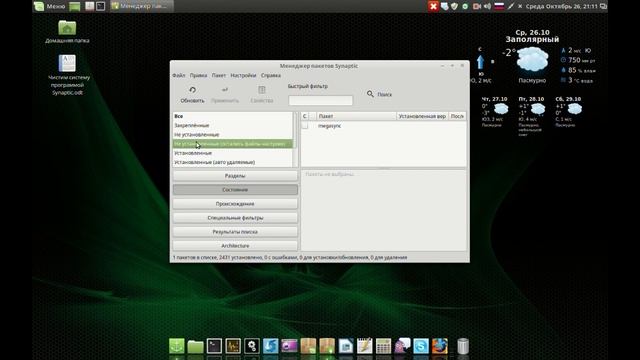Viewport: 640px width, 360px height.
Task: Click inside the Быстрый фильтр input field
Action: pyautogui.click(x=320, y=100)
